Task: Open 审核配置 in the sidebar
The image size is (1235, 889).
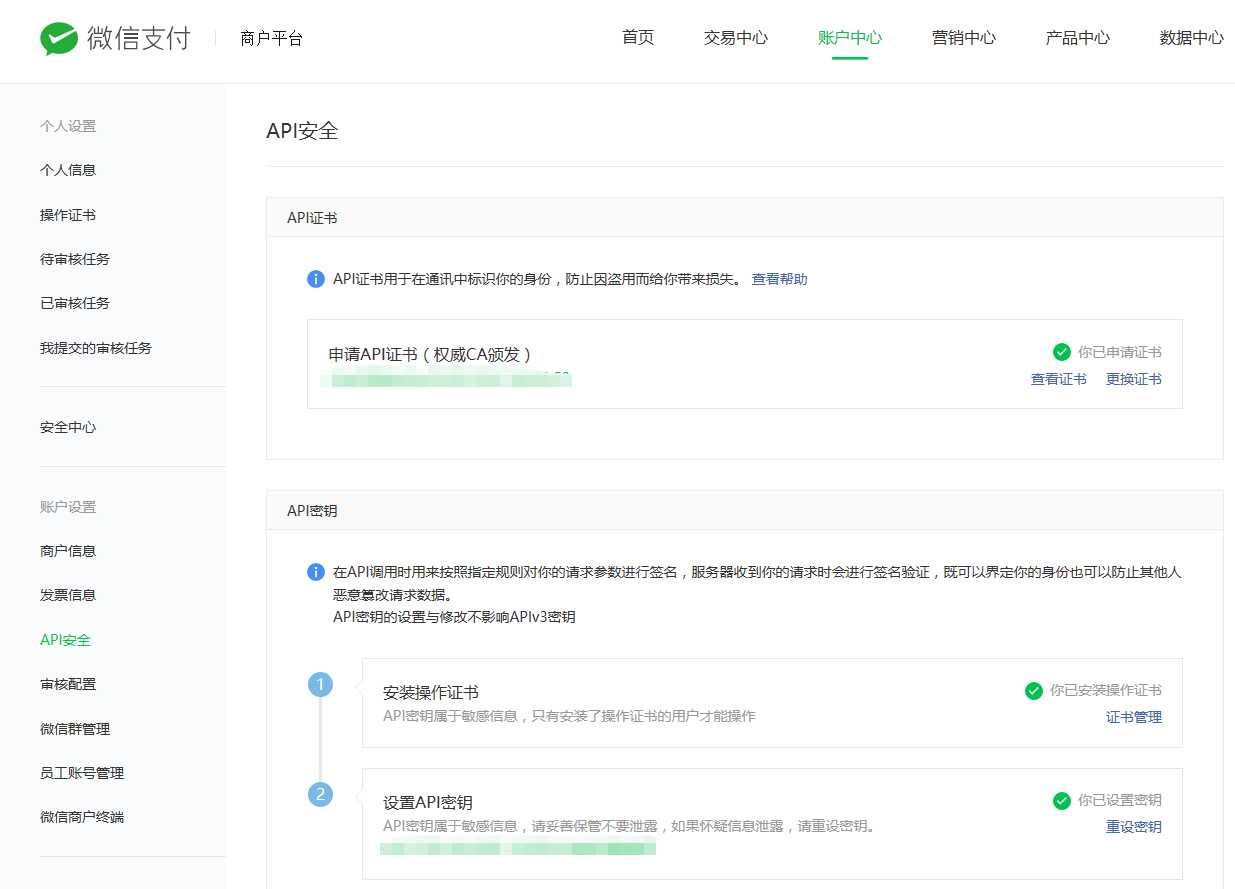Action: [x=68, y=684]
